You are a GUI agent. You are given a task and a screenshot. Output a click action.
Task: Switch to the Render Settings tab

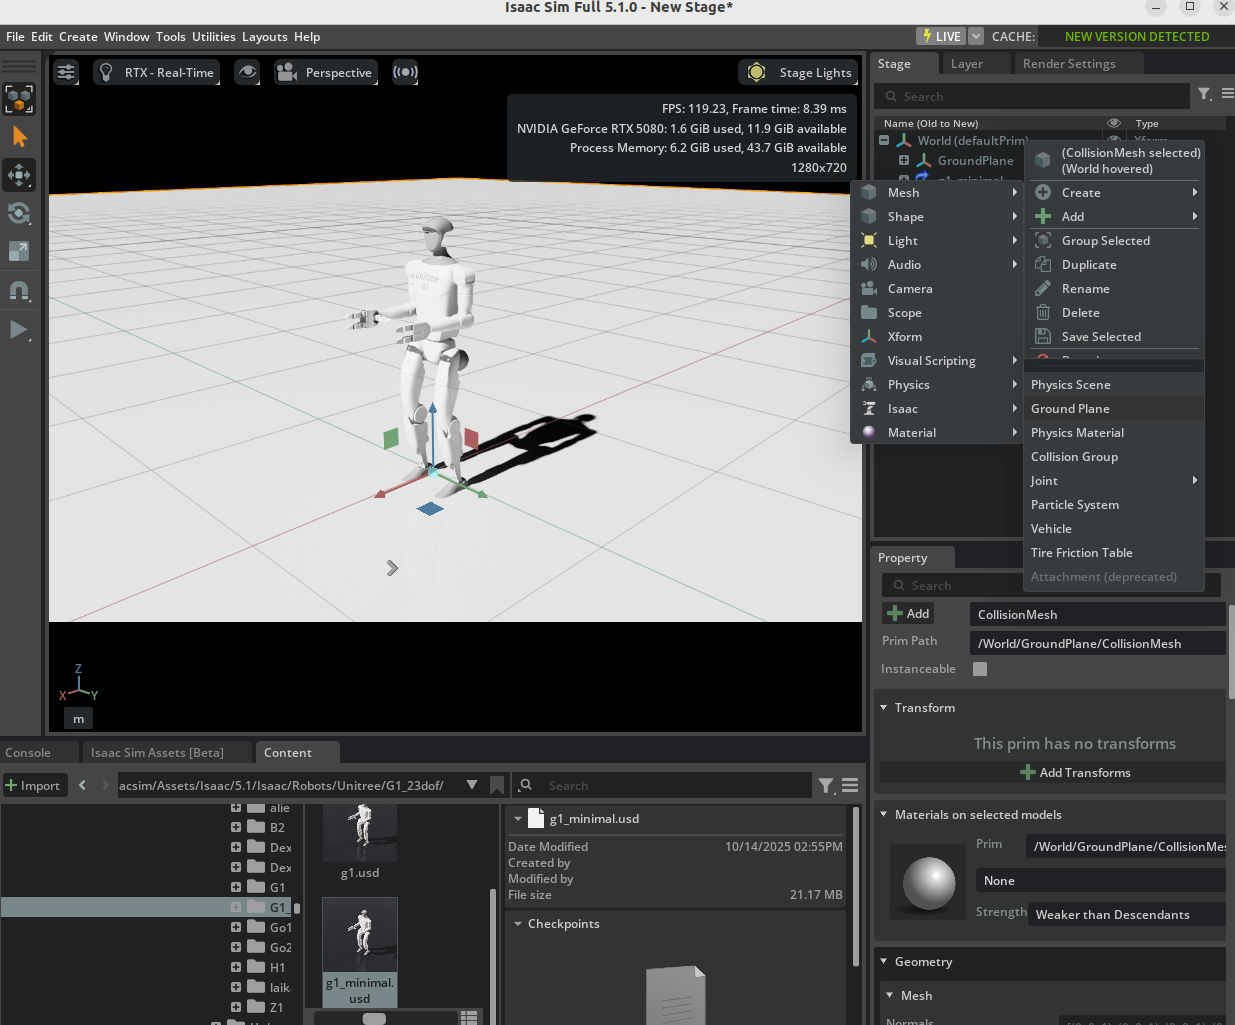(1069, 64)
